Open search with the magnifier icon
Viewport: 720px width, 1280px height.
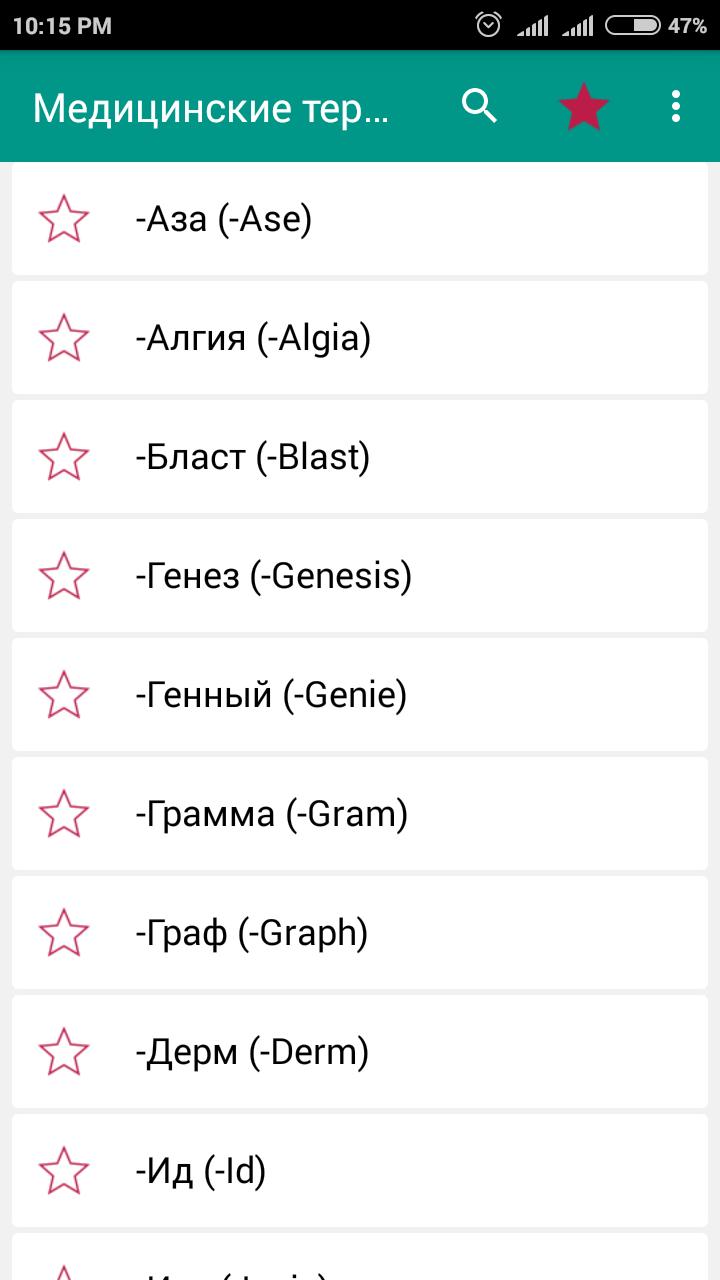480,106
